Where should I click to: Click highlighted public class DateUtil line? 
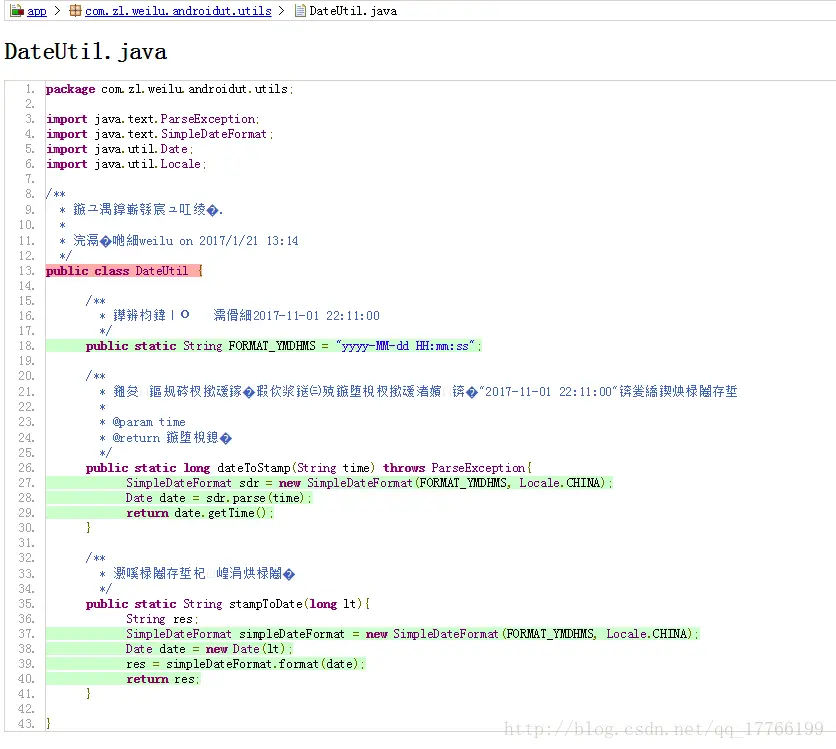point(124,271)
